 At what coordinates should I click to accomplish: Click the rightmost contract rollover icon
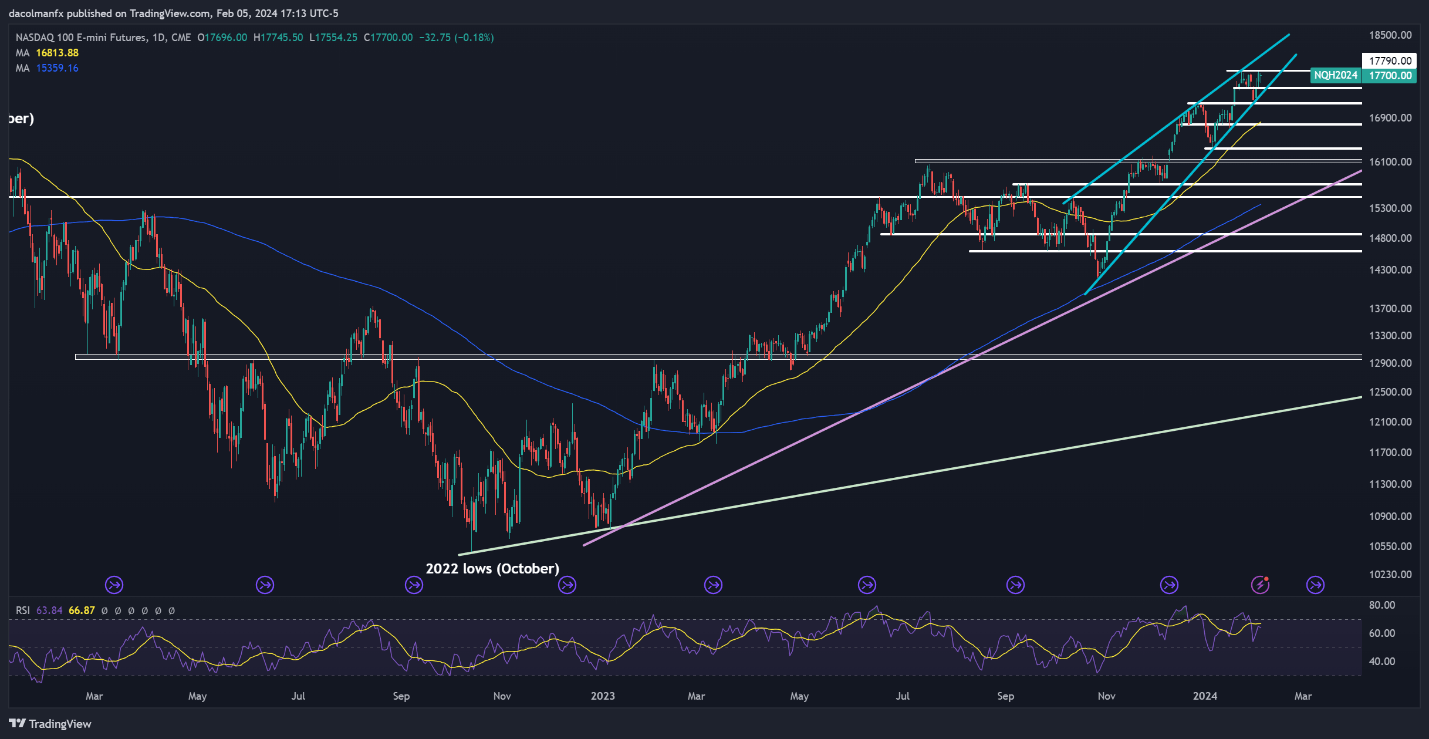pos(1314,584)
